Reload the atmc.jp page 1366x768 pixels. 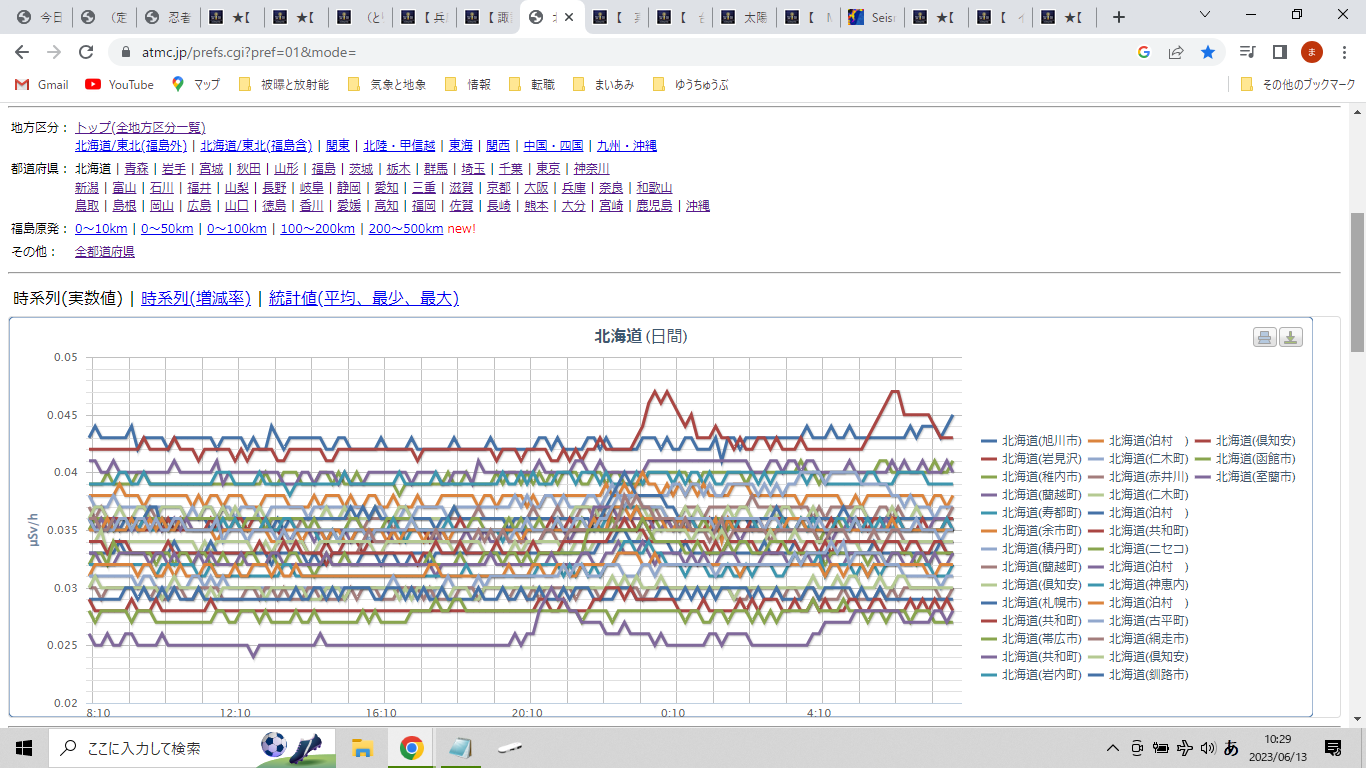(x=86, y=52)
